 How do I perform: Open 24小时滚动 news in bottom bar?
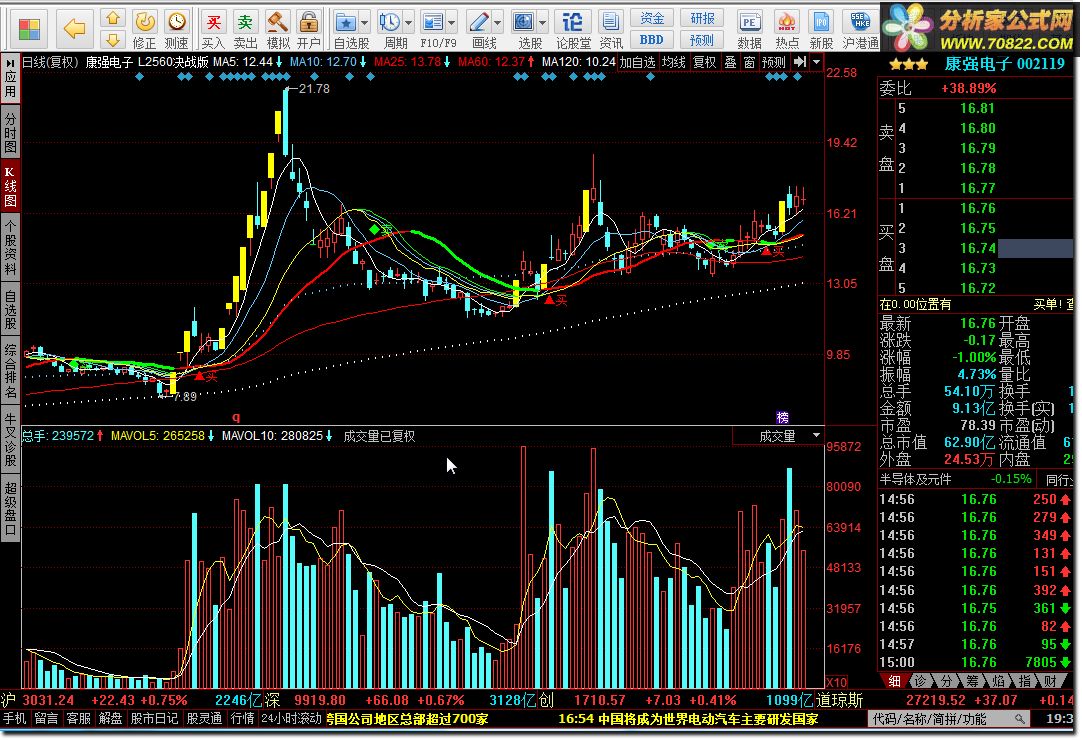pos(291,719)
